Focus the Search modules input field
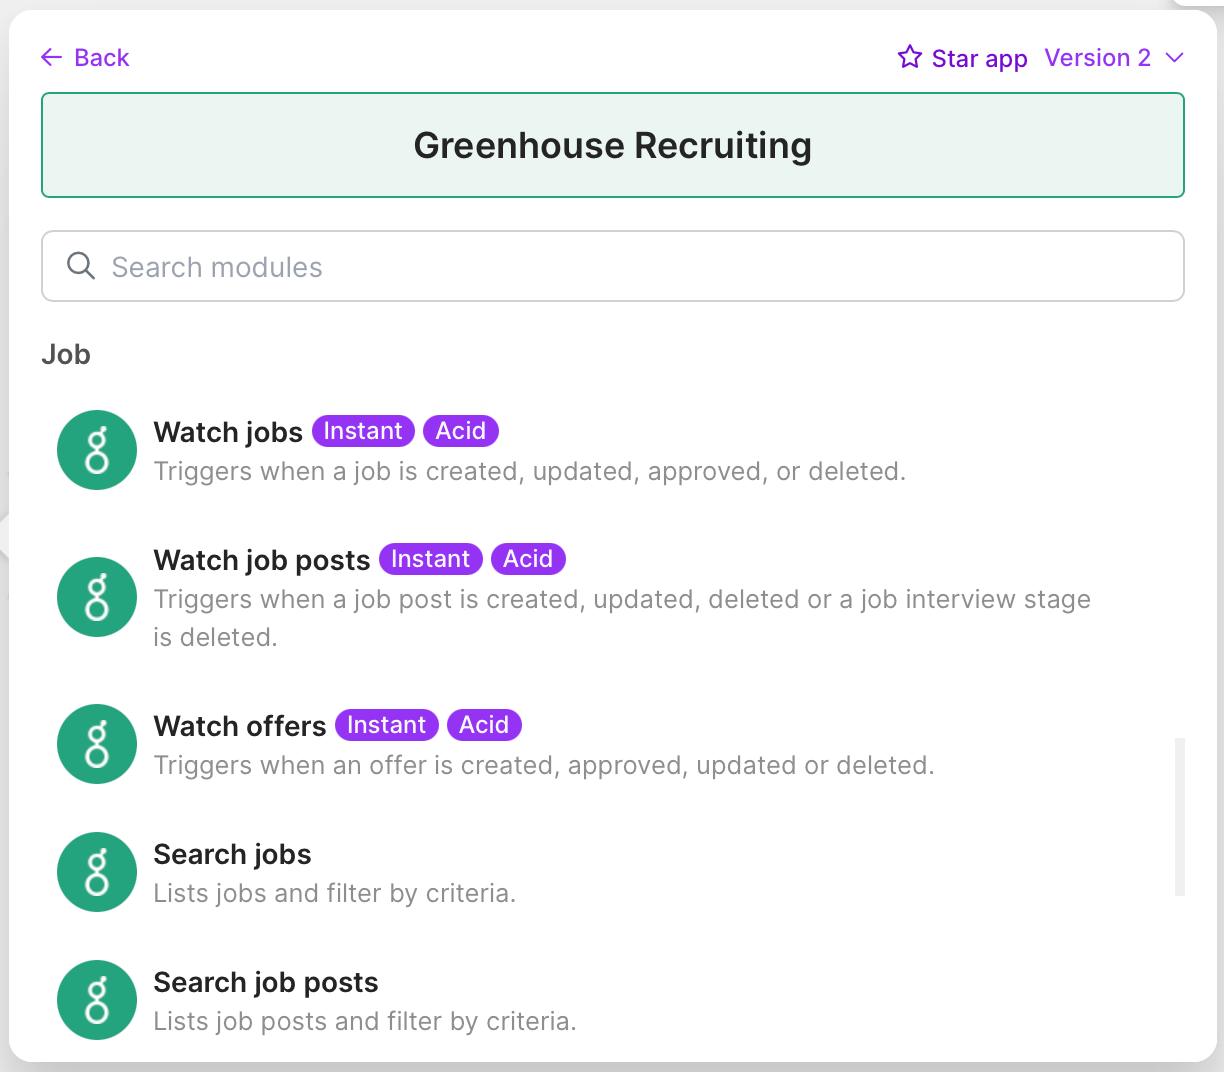This screenshot has width=1224, height=1072. [613, 266]
